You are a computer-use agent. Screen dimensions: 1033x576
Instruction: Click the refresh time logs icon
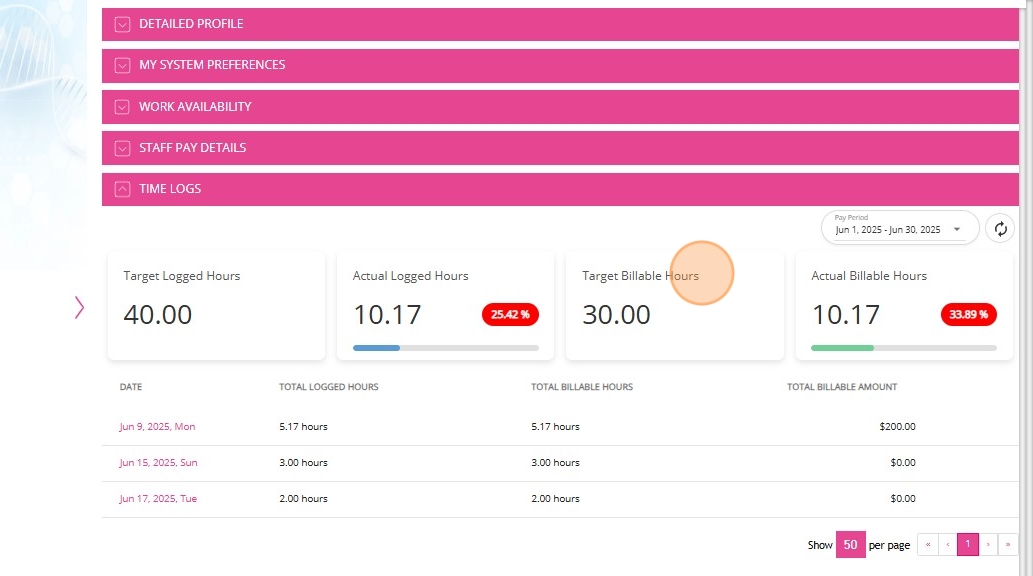point(1000,229)
